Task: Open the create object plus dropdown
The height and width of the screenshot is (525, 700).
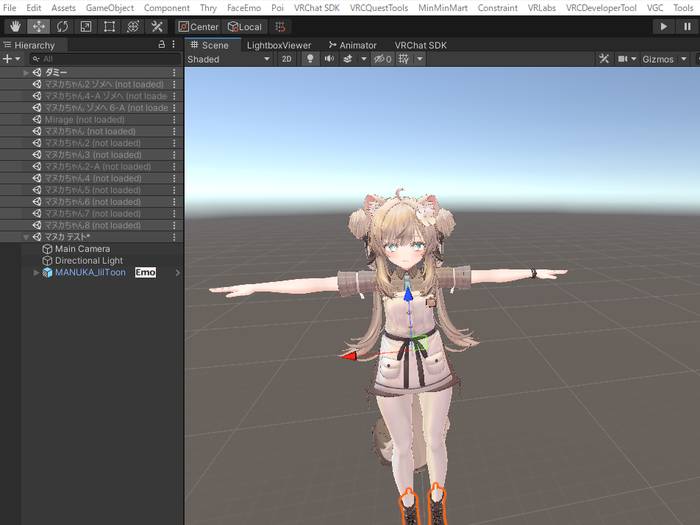Action: pos(12,59)
